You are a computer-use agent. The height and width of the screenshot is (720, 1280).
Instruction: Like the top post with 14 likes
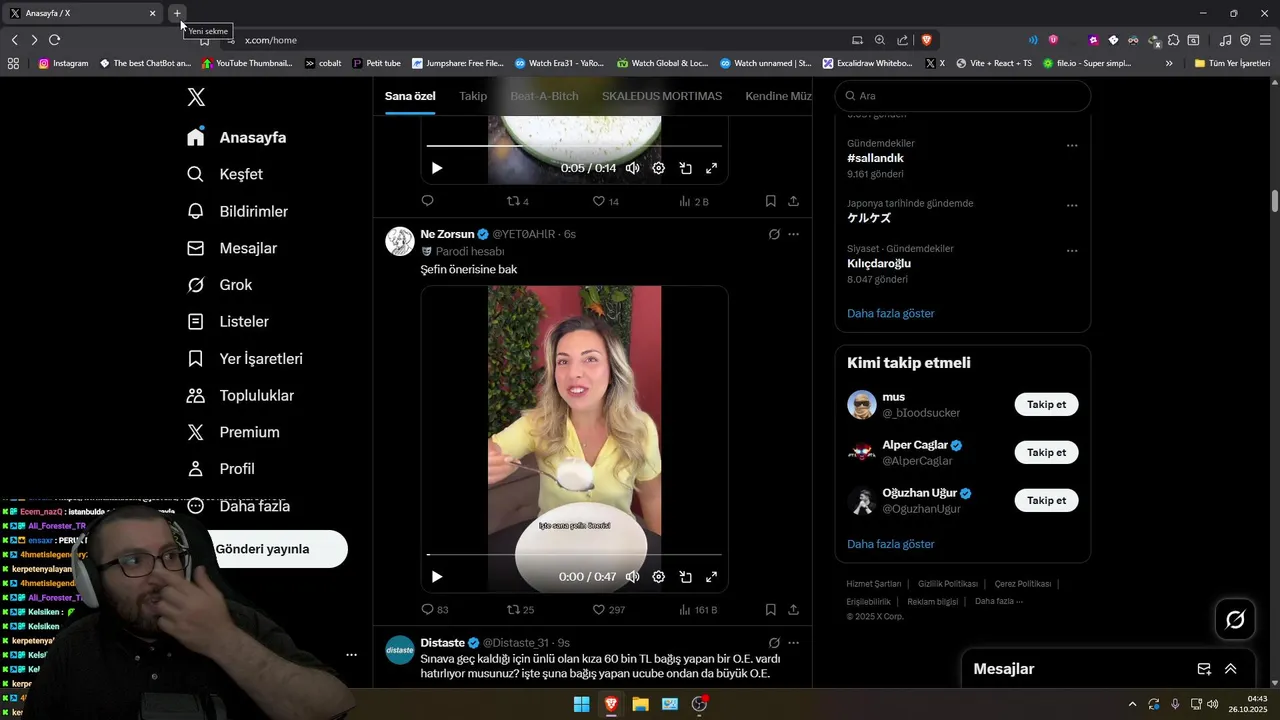pos(605,201)
